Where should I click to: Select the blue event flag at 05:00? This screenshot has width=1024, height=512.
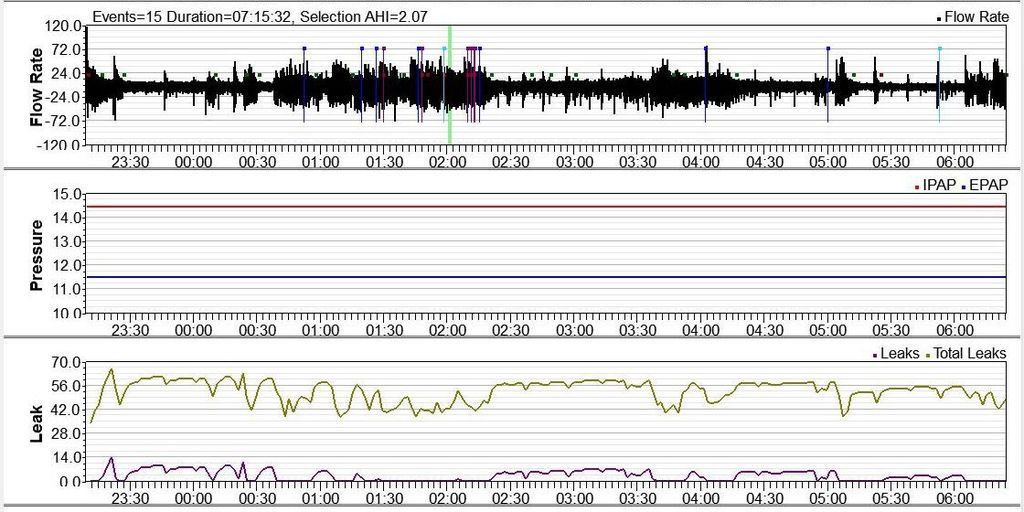click(828, 48)
